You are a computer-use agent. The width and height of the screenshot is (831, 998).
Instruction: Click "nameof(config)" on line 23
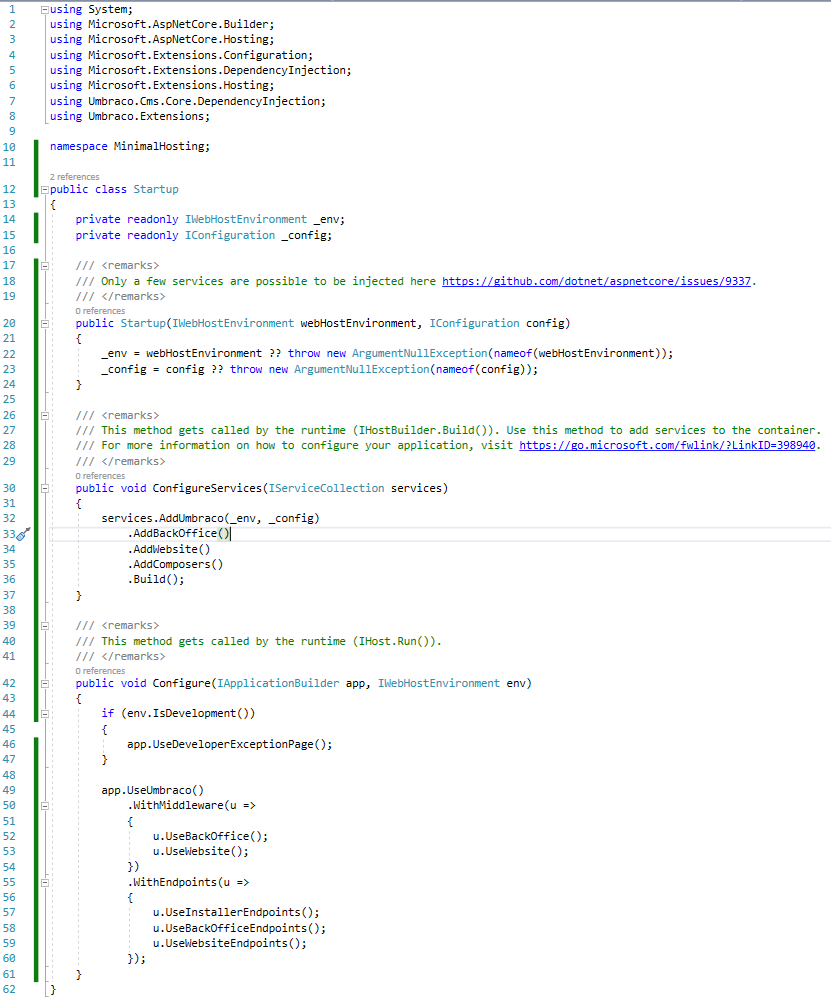[483, 369]
